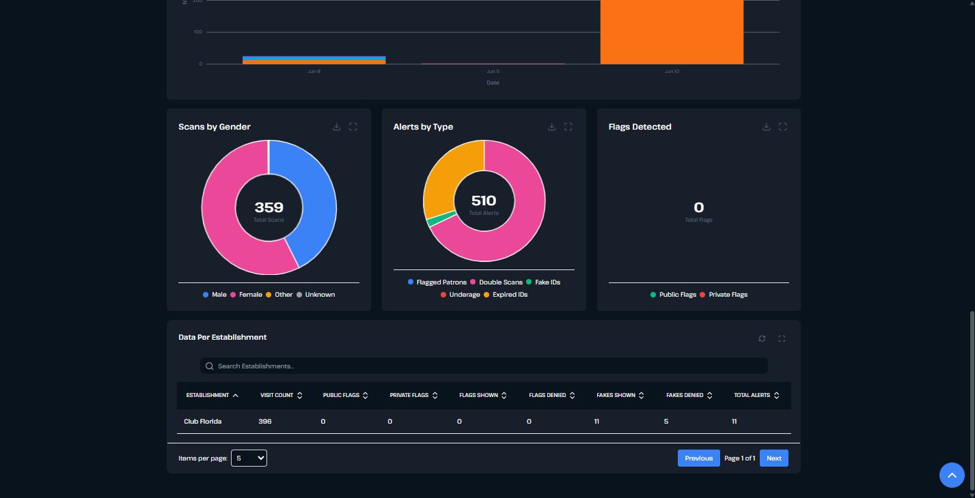Refresh the Data Per Establishment table

(x=762, y=338)
